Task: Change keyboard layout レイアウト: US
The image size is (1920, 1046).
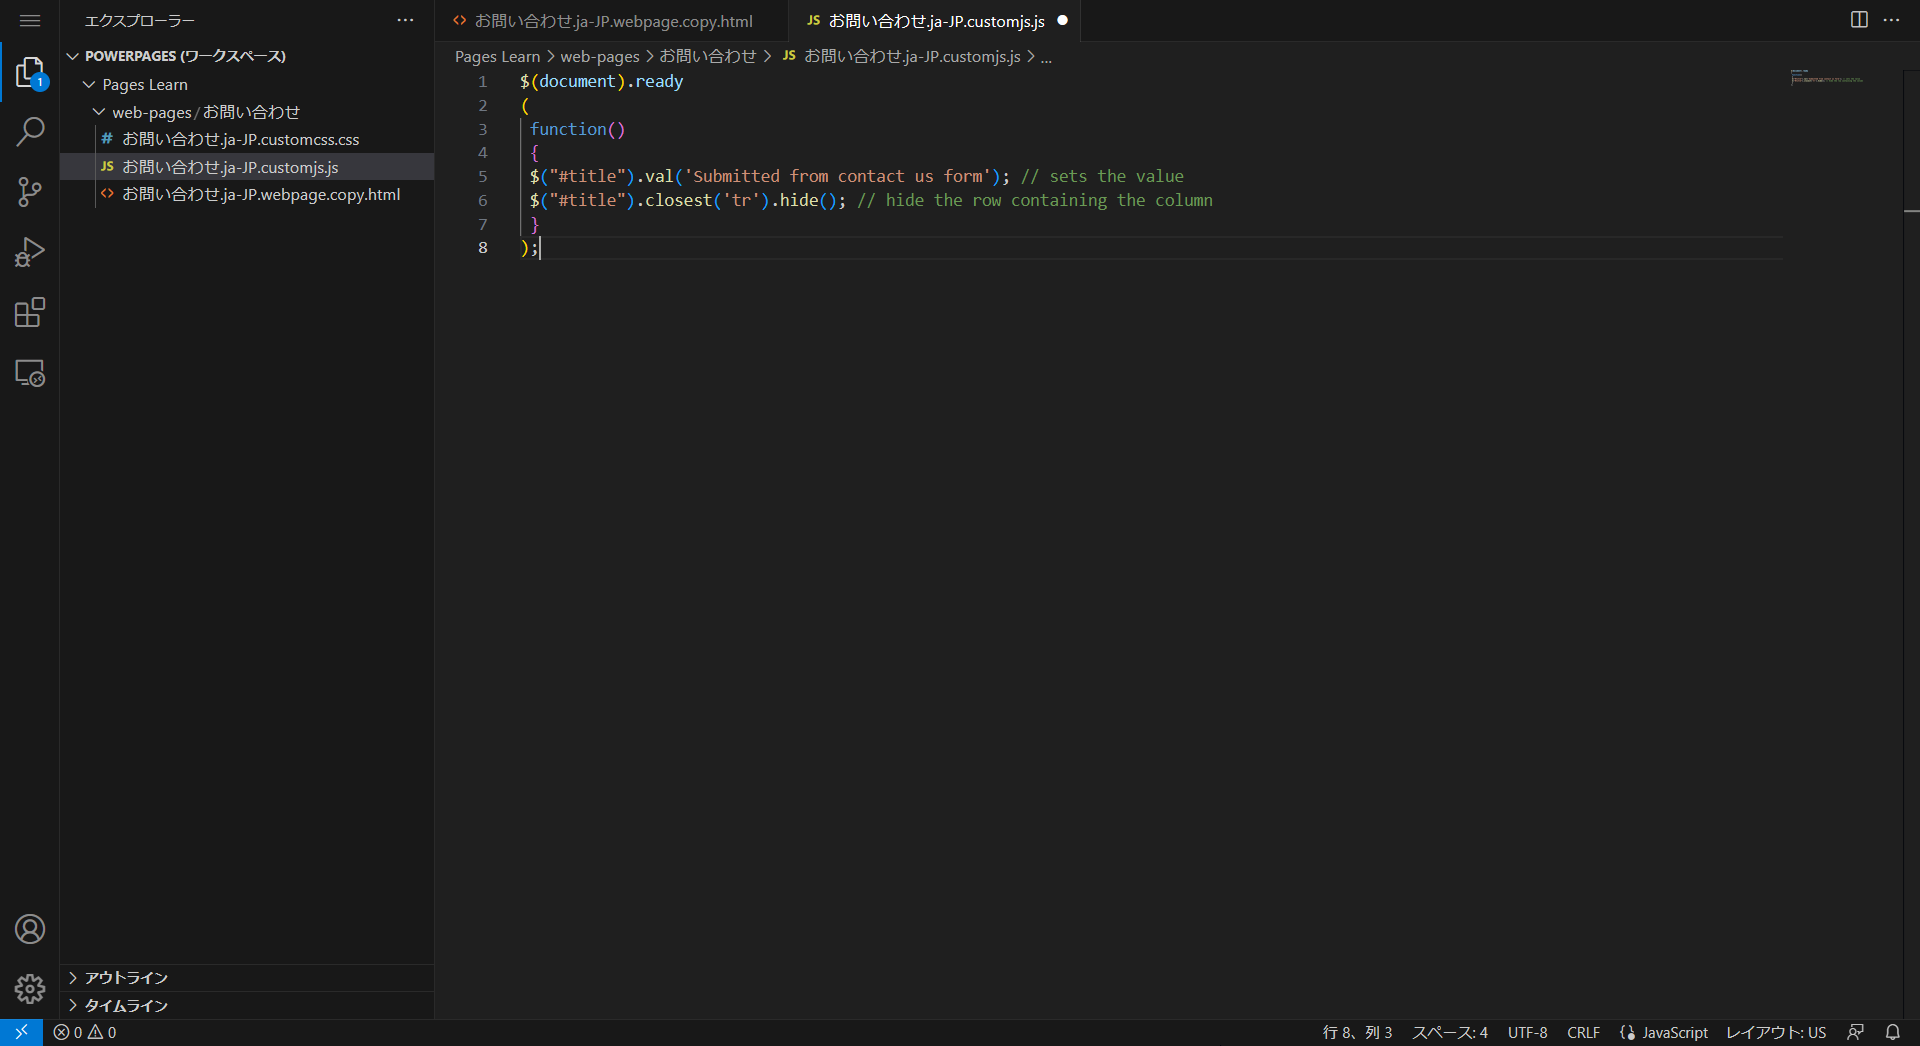Action: click(x=1776, y=1032)
